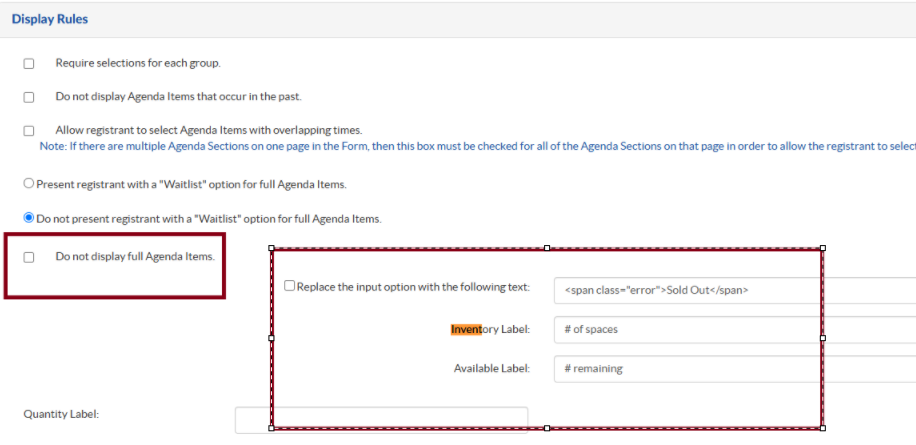Click the right-middle selection box handle

pyautogui.click(x=823, y=338)
